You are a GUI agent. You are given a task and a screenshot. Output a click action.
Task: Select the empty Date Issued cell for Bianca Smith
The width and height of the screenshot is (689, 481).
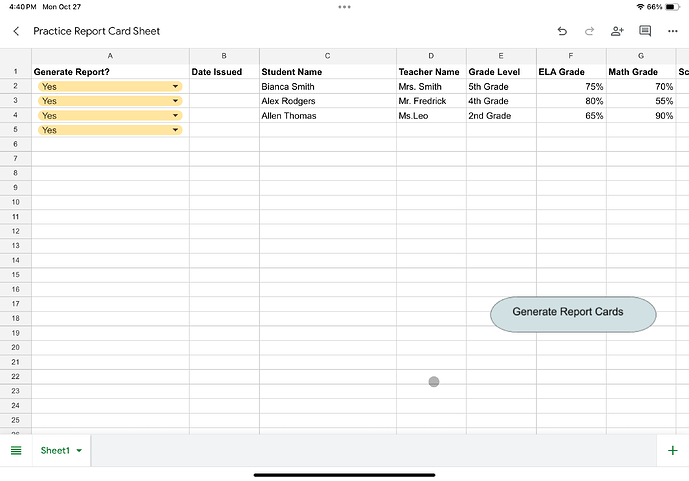224,87
